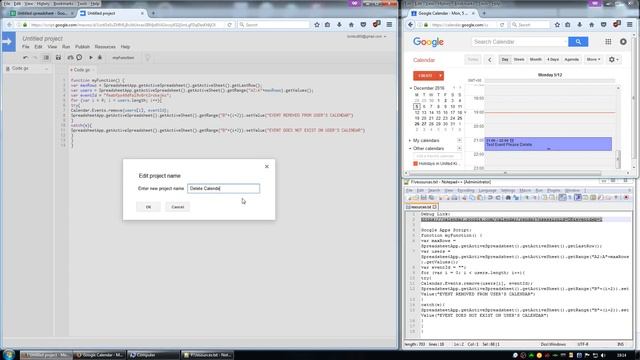The width and height of the screenshot is (640, 360).
Task: Click the lightbulb icon in script editor toolbar
Action: pyautogui.click(x=148, y=58)
